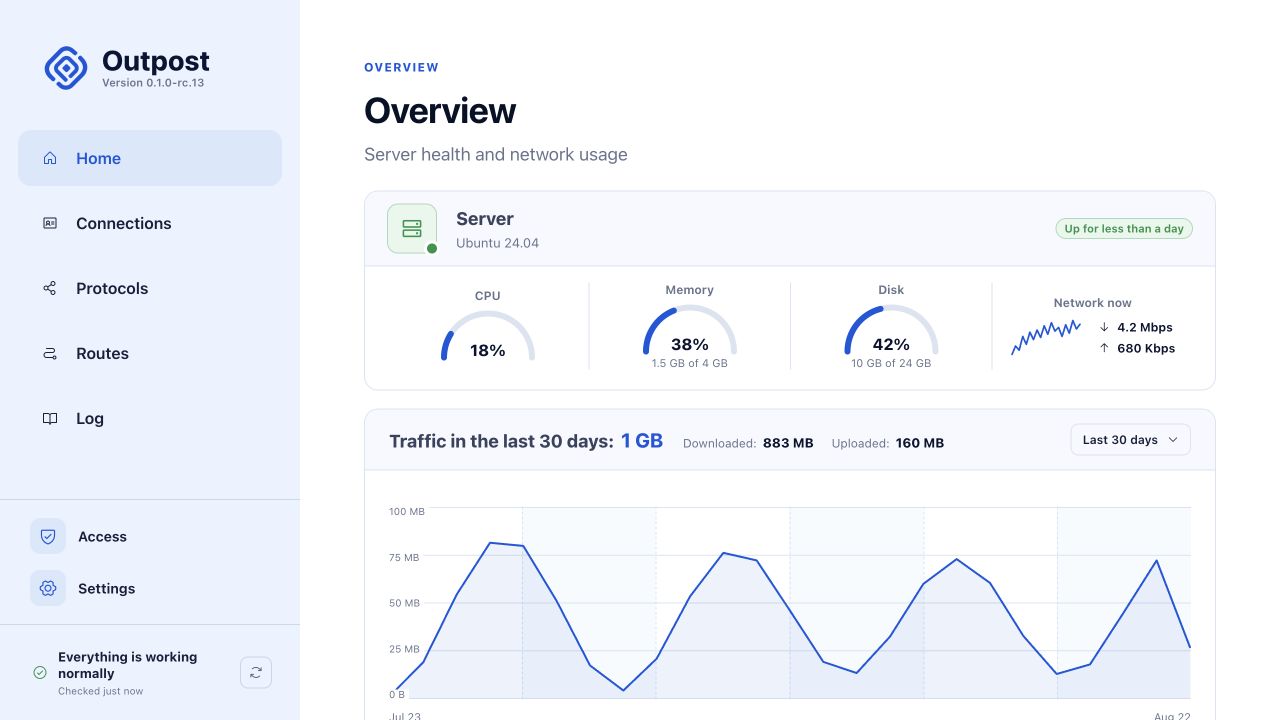Click the download arrow next to 4.2 Mbps
Image resolution: width=1280 pixels, height=720 pixels.
tap(1104, 327)
